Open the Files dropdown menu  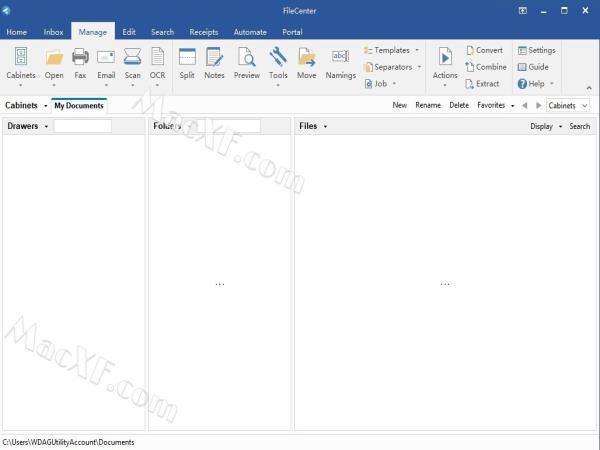click(x=325, y=126)
